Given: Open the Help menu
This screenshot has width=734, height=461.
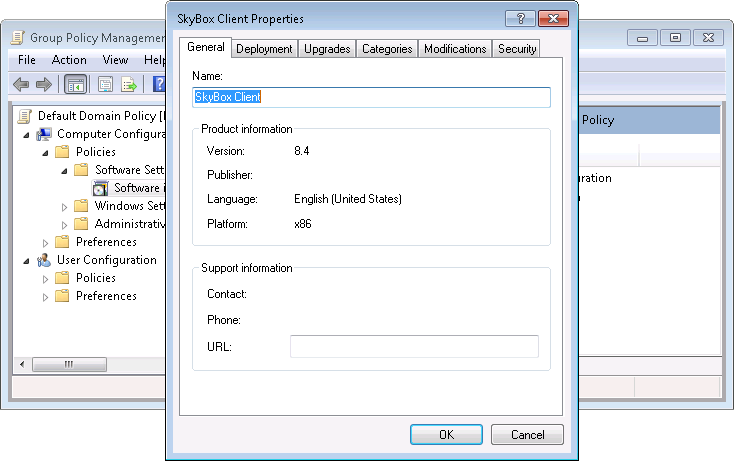Looking at the screenshot, I should (x=154, y=60).
